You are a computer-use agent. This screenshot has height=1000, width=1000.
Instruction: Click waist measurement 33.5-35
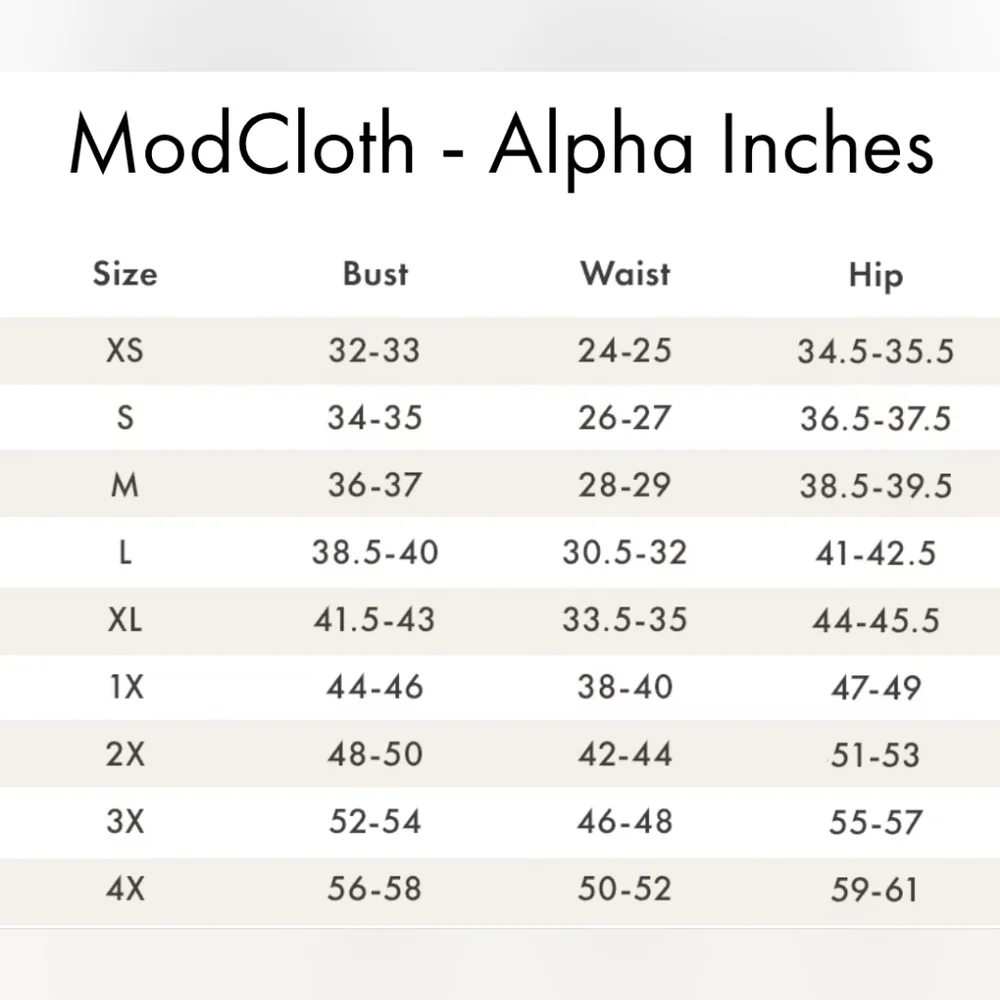pos(624,619)
